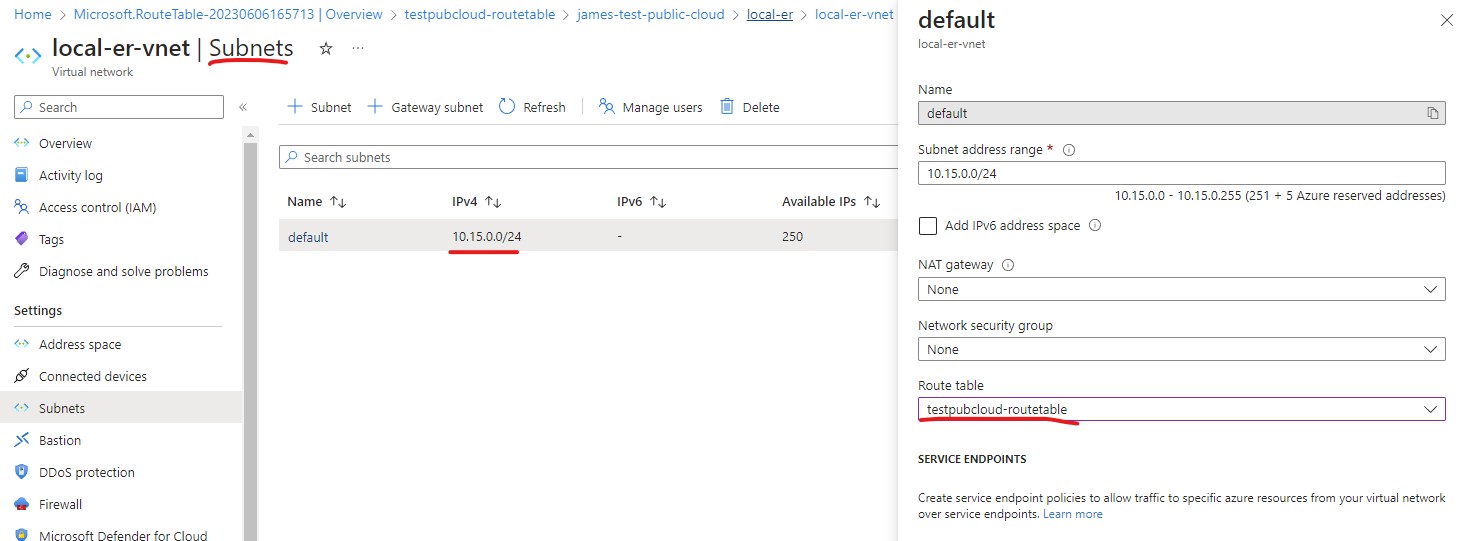Image resolution: width=1465 pixels, height=541 pixels.
Task: Open the more options ellipsis in header
Action: 358,49
